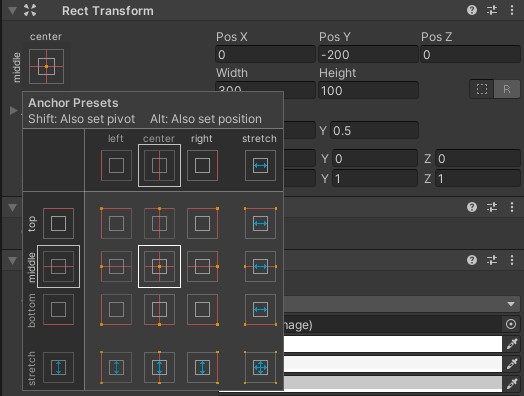Edit the Pos X field
This screenshot has height=396, width=524.
[x=265, y=54]
